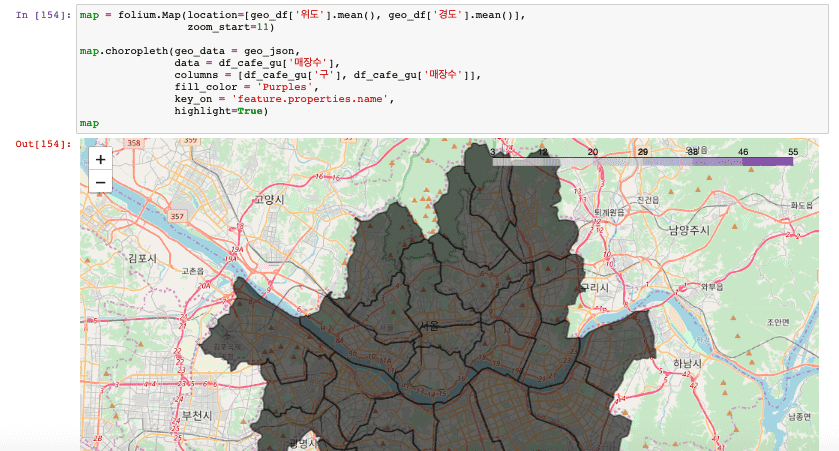
Task: Click the 진건읍 map label
Action: click(x=648, y=200)
